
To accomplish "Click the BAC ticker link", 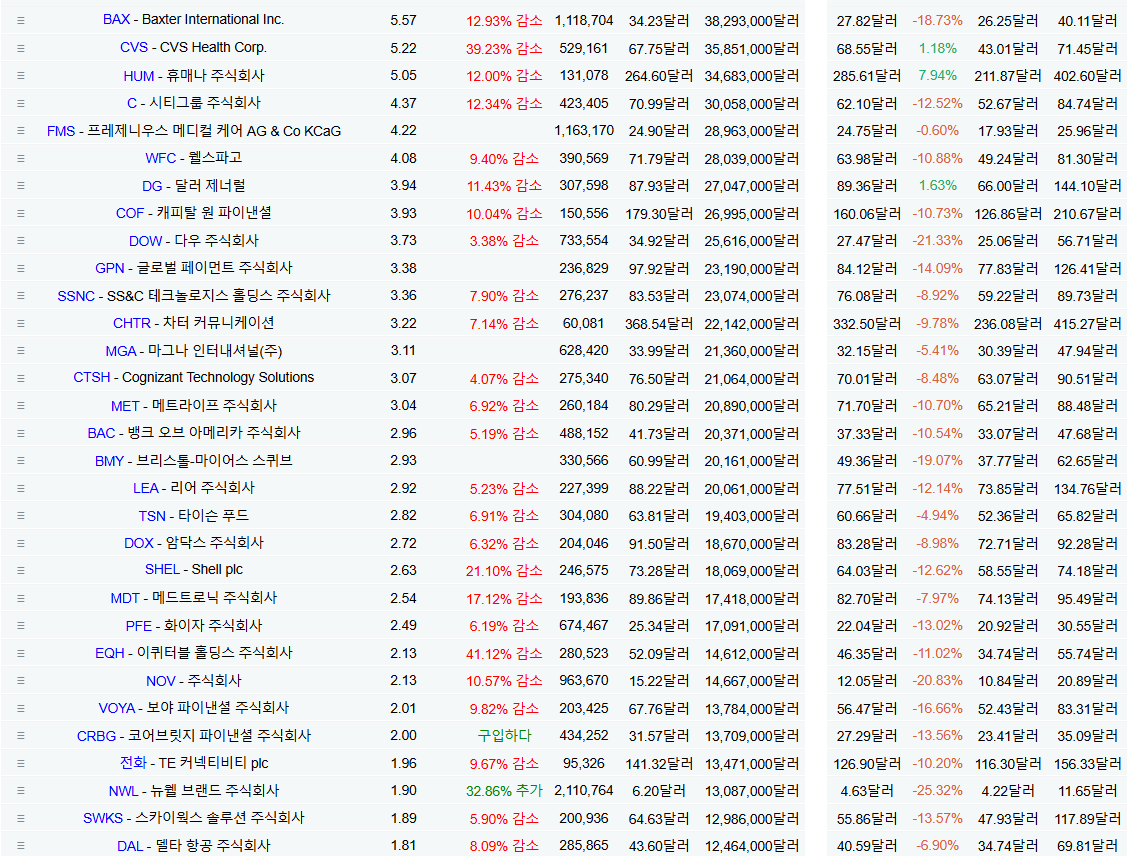I will pos(101,433).
